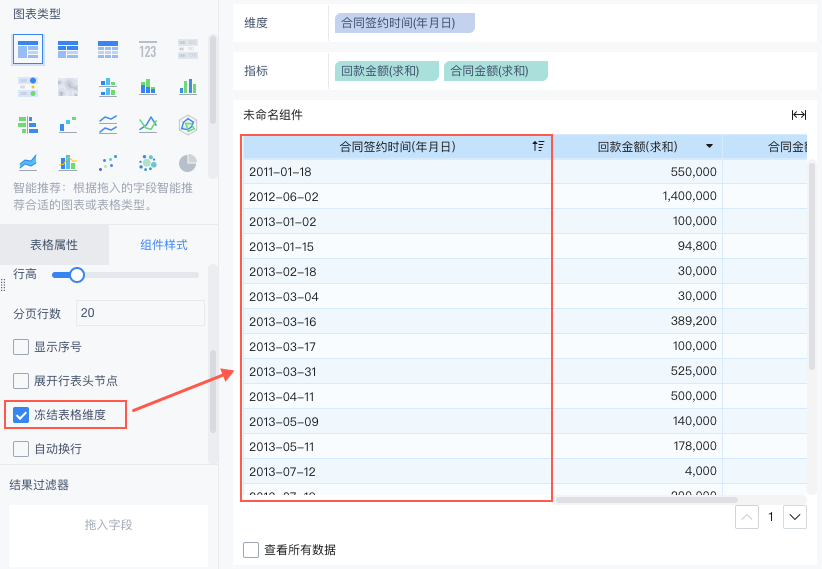Select the waterfall step chart type
Viewport: 822px width, 569px height.
pos(68,125)
